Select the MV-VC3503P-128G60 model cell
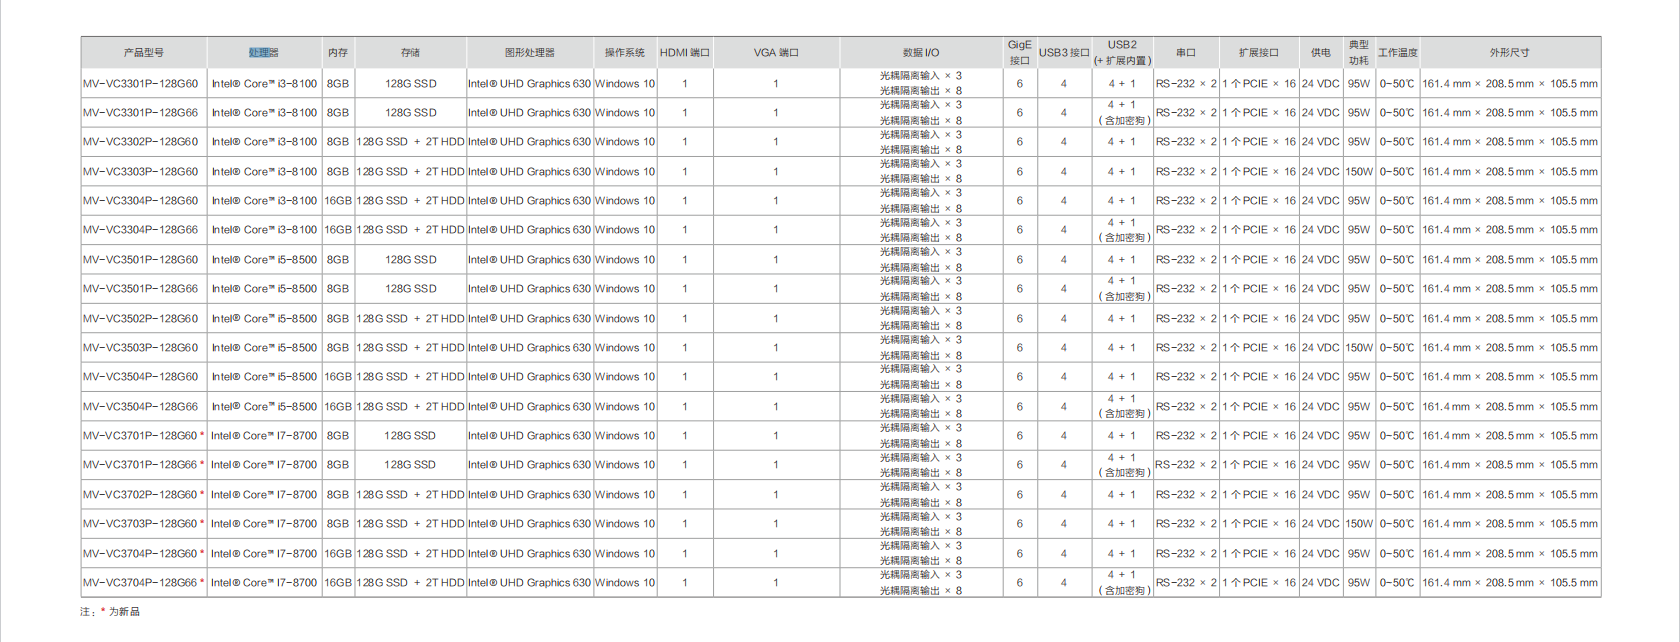This screenshot has width=1680, height=642. [x=141, y=348]
